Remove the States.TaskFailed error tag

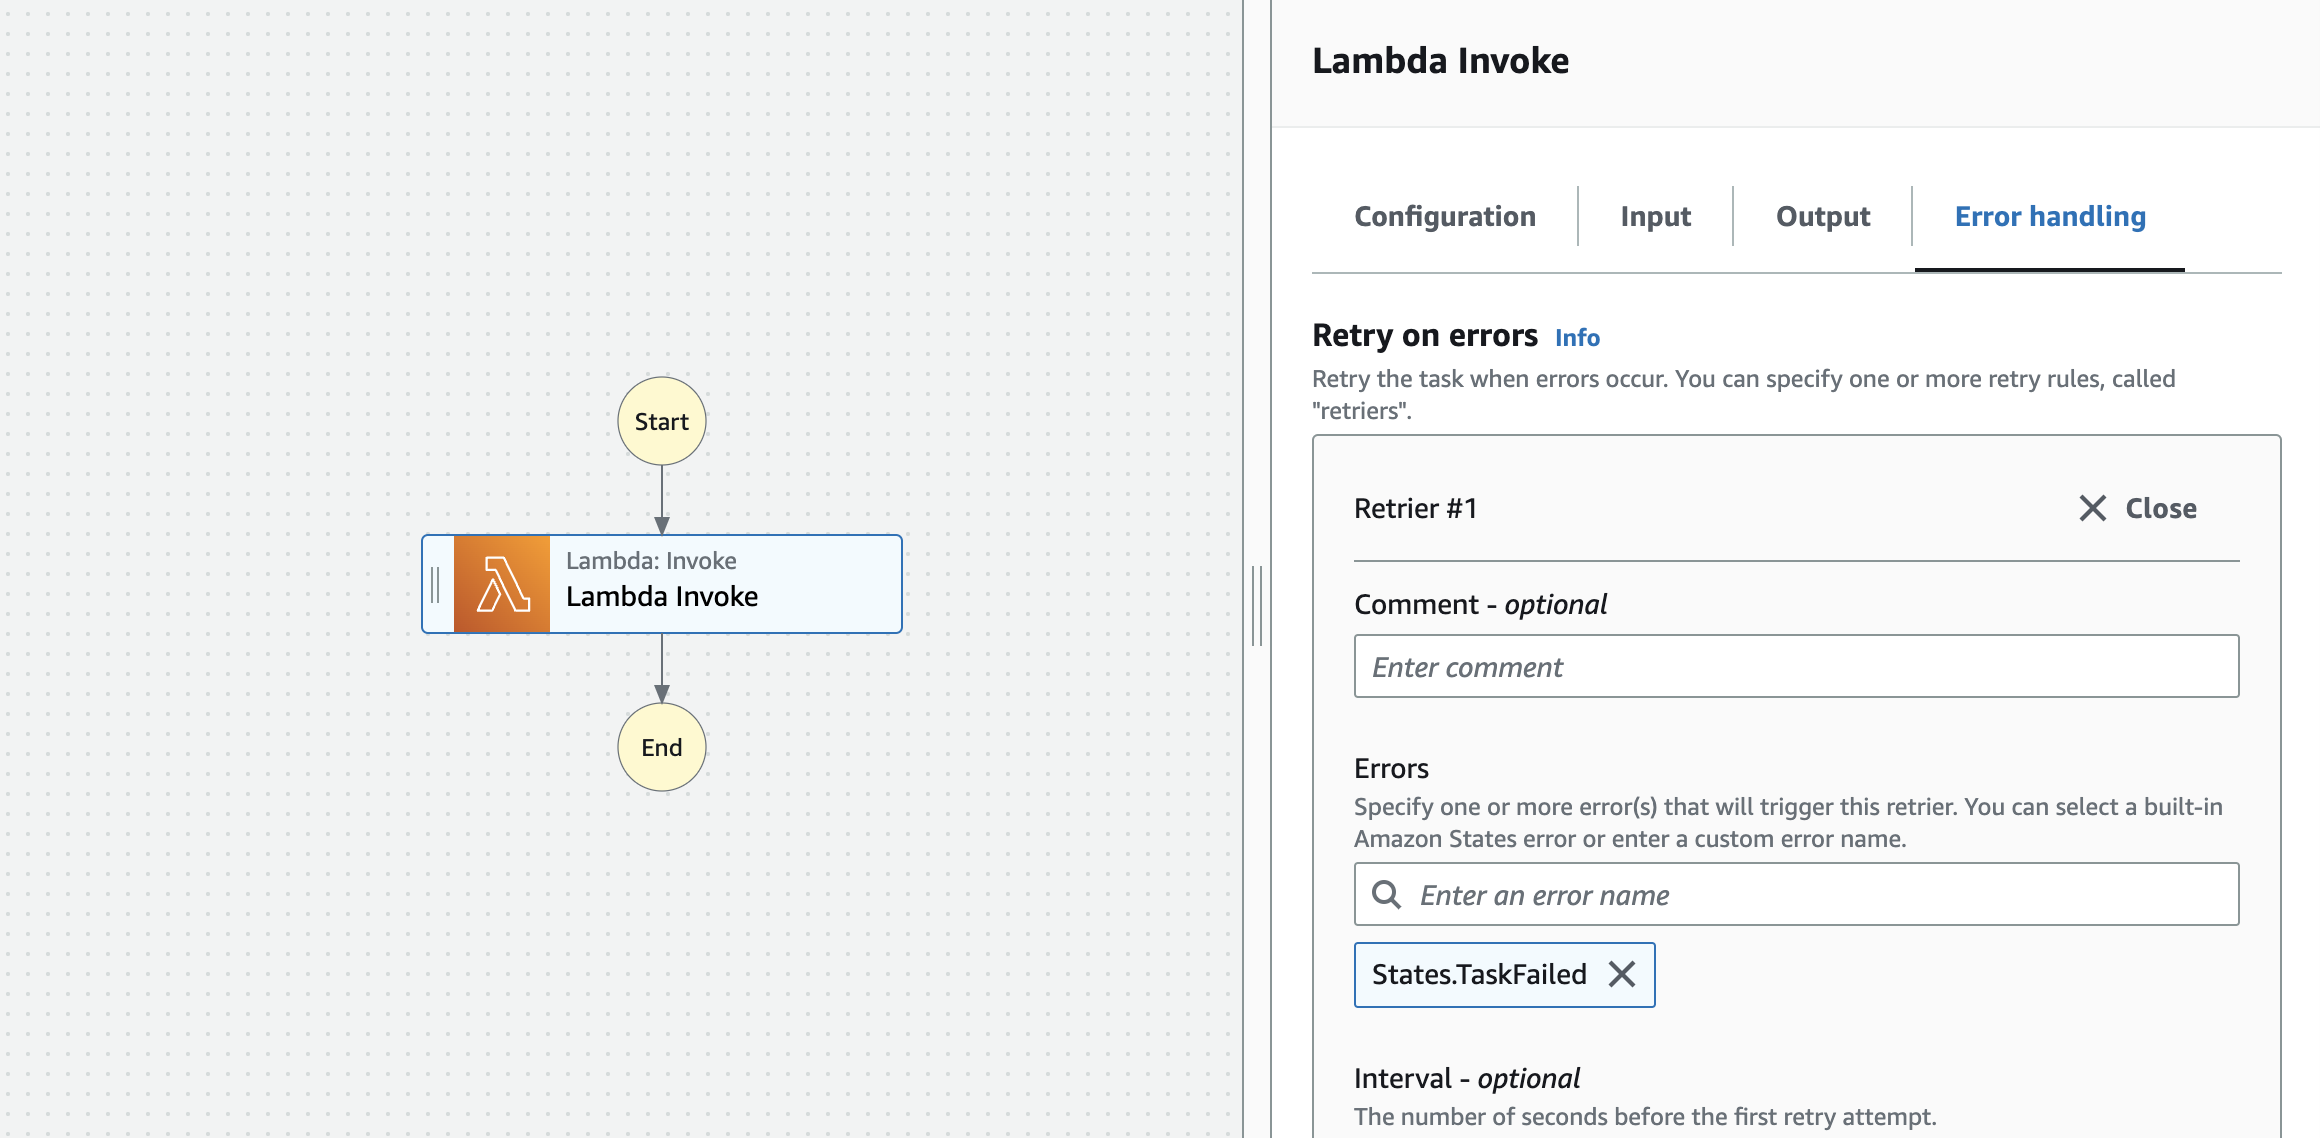coord(1622,974)
